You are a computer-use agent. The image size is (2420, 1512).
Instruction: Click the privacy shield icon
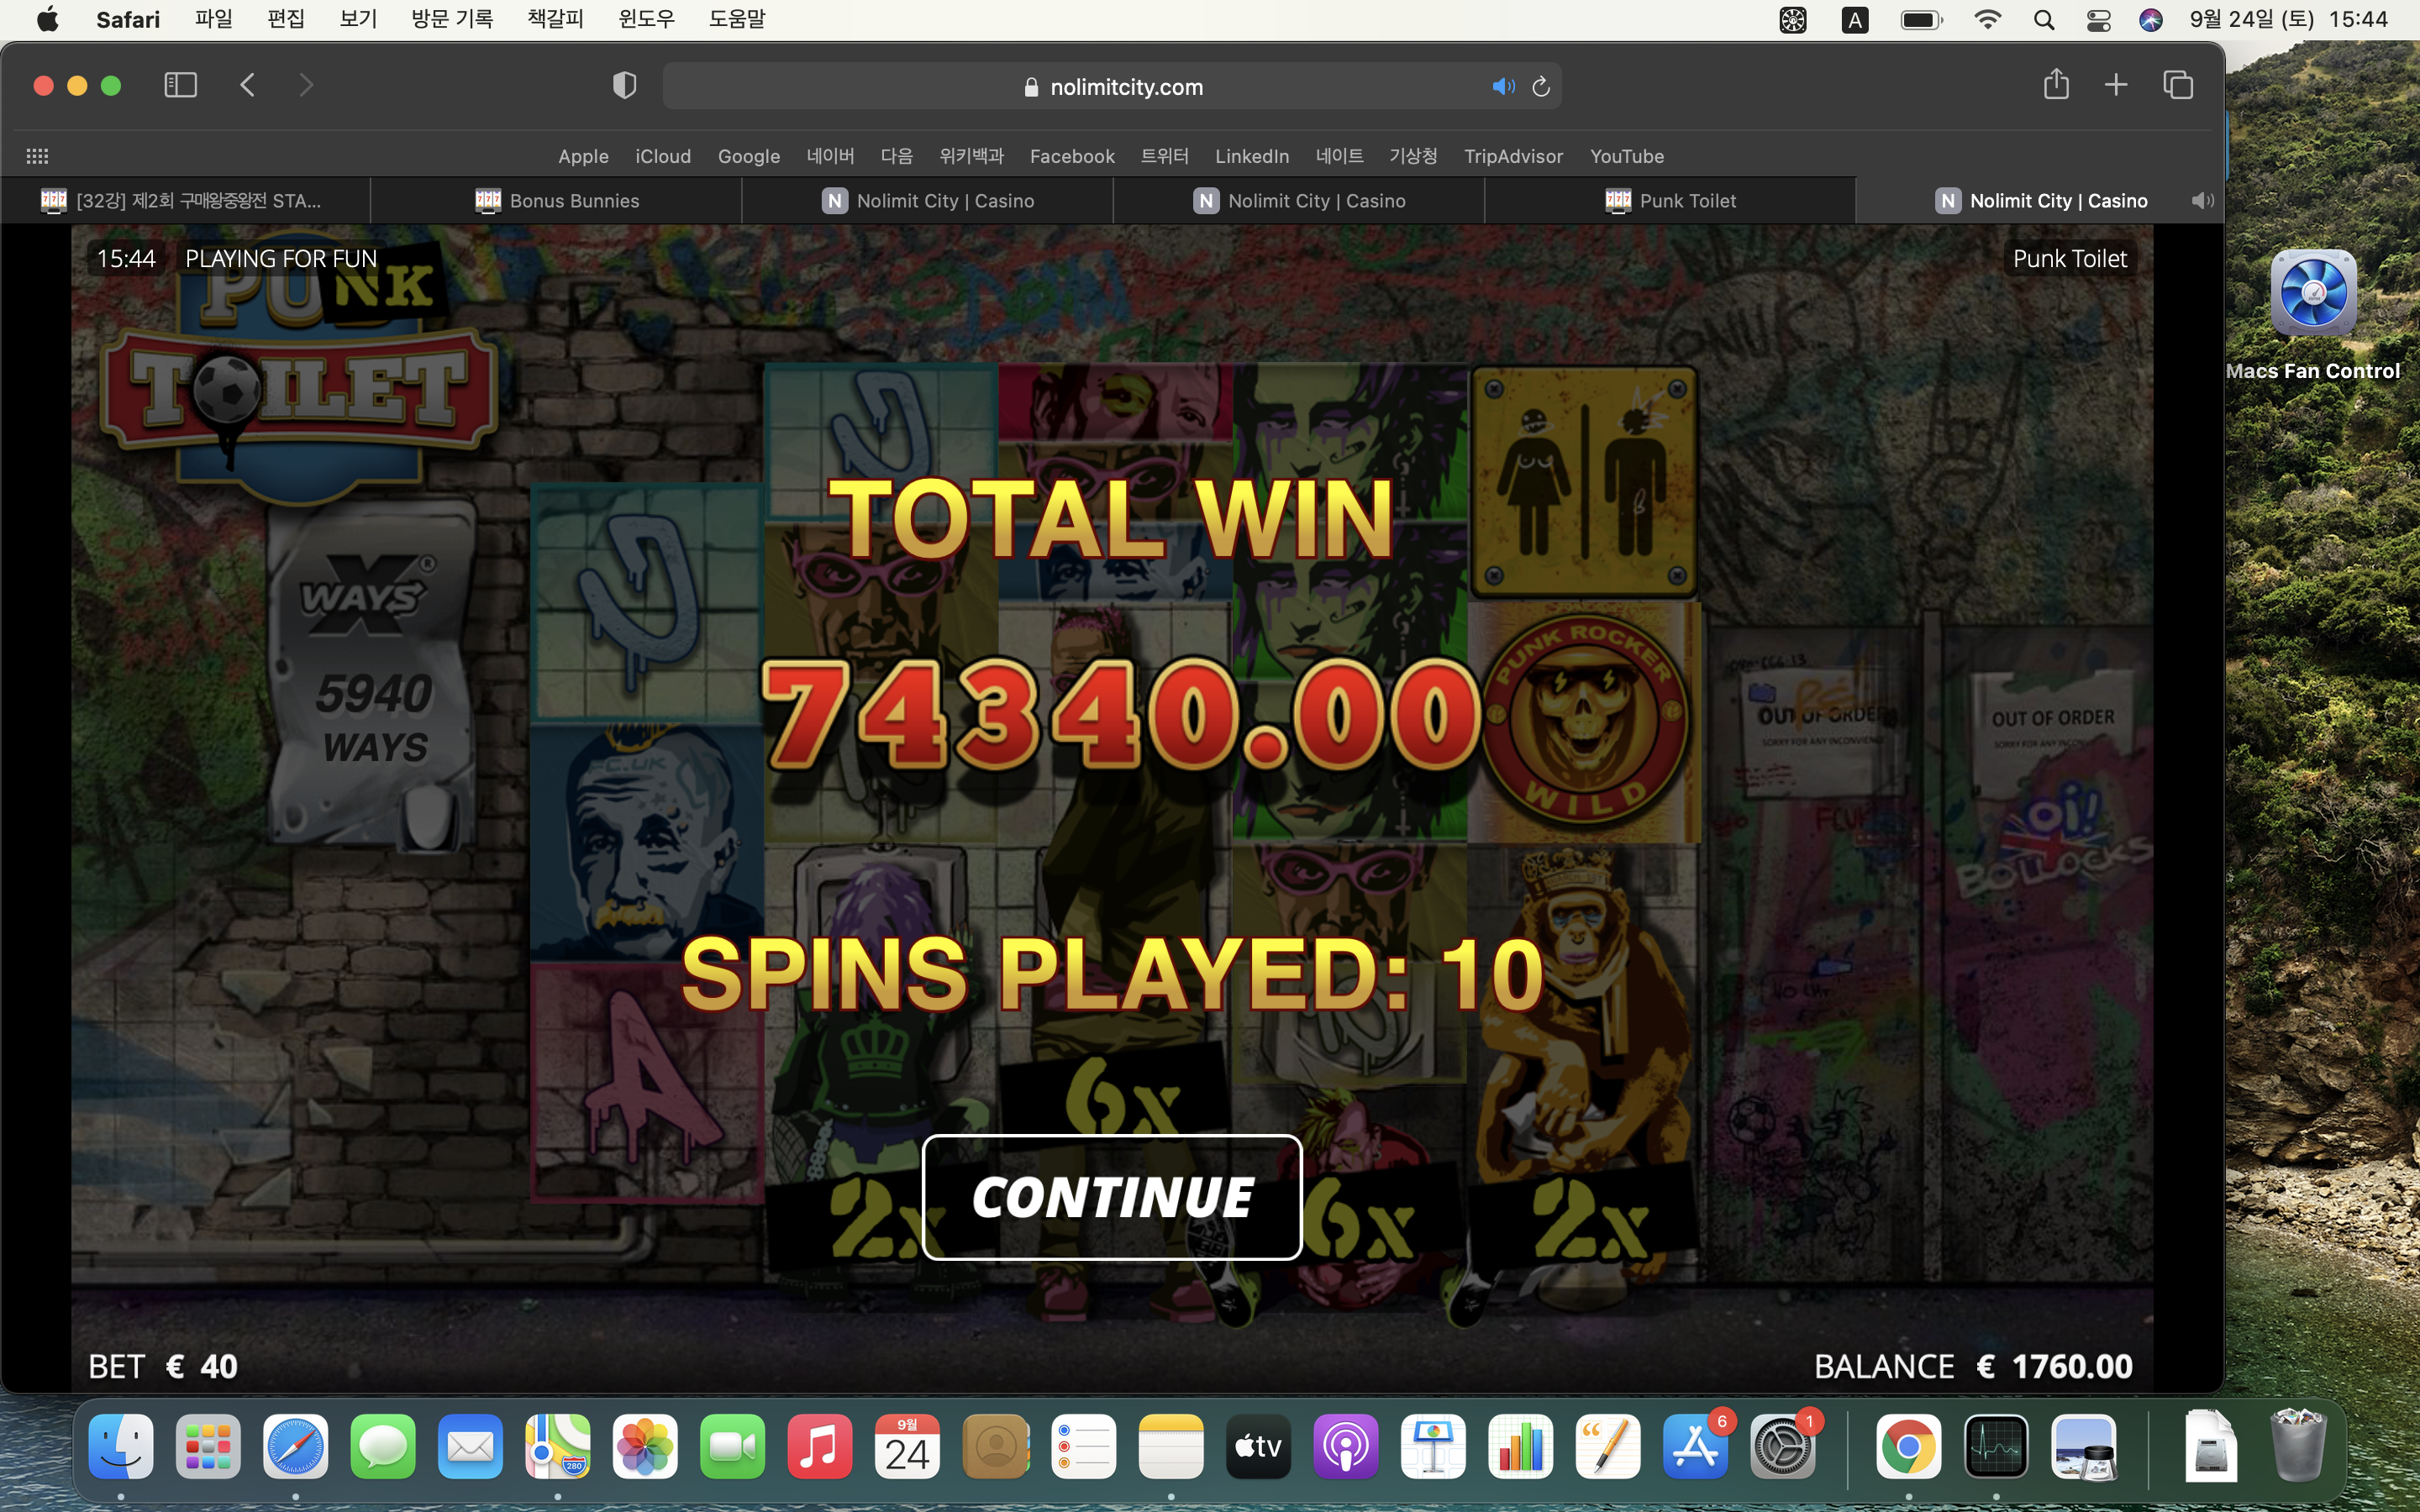coord(624,86)
